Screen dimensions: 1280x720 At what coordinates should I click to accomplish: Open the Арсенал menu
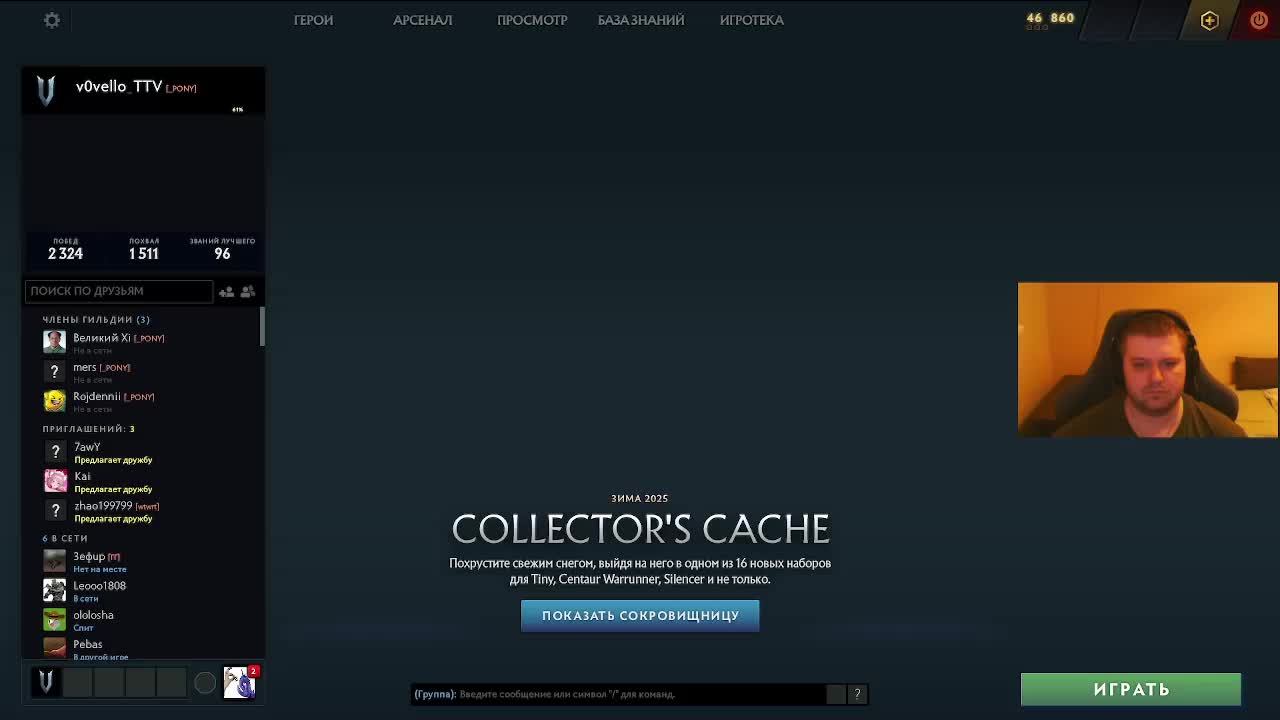[422, 20]
